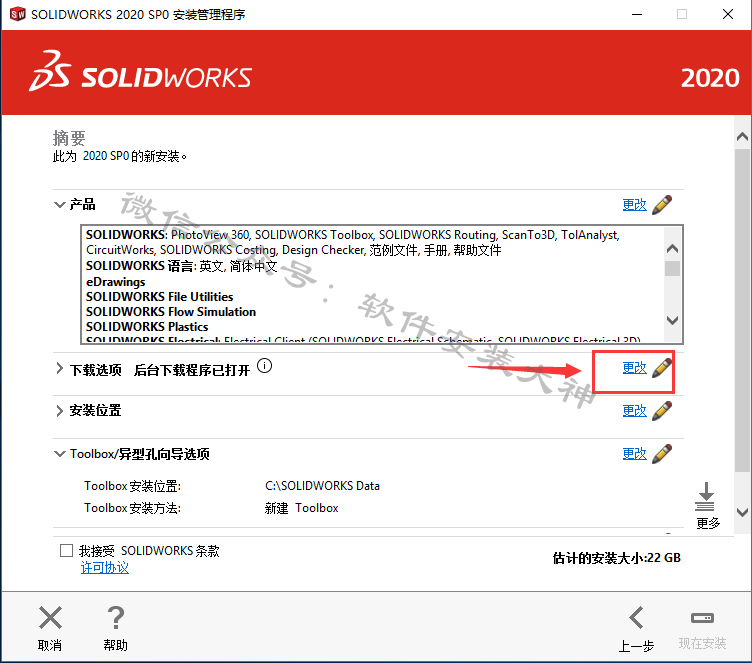The image size is (752, 663).
Task: Select SOLIDWORKS Plastics in list
Action: tap(147, 327)
